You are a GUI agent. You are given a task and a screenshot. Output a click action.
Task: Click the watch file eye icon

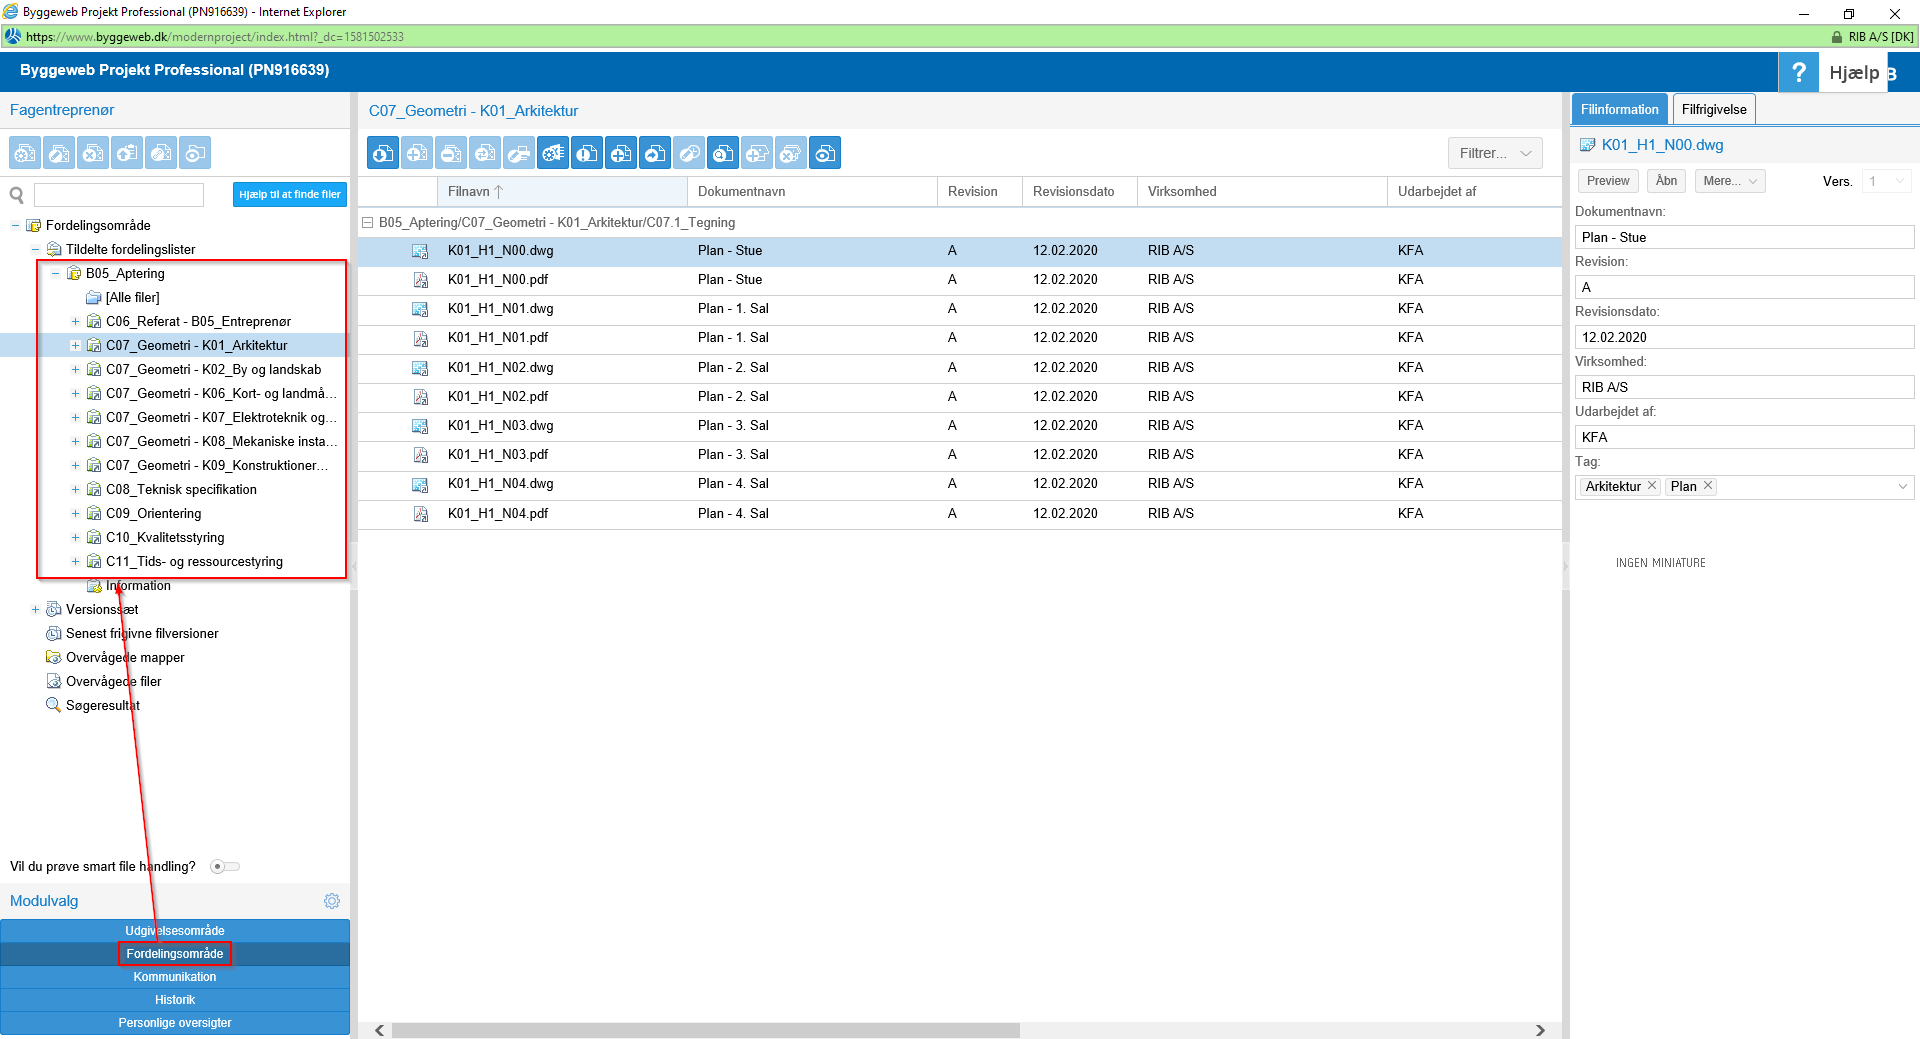click(x=825, y=153)
